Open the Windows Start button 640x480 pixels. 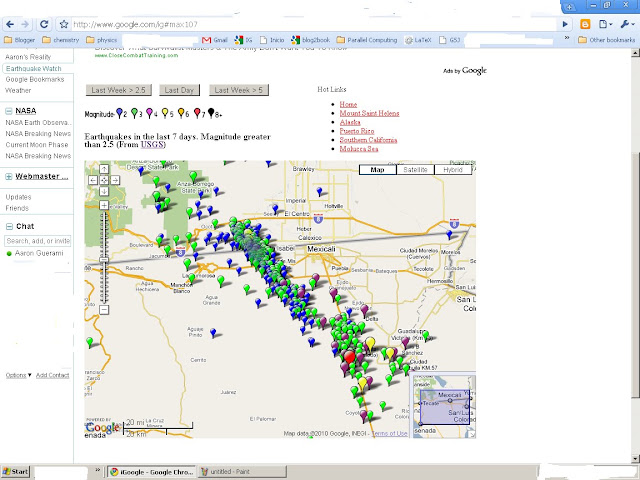click(16, 472)
